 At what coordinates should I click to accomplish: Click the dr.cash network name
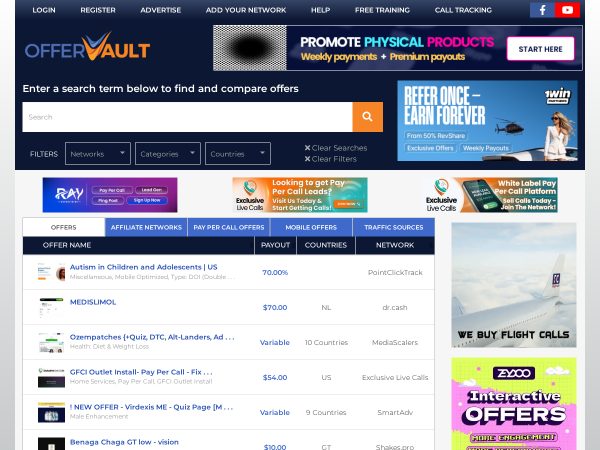(x=395, y=307)
